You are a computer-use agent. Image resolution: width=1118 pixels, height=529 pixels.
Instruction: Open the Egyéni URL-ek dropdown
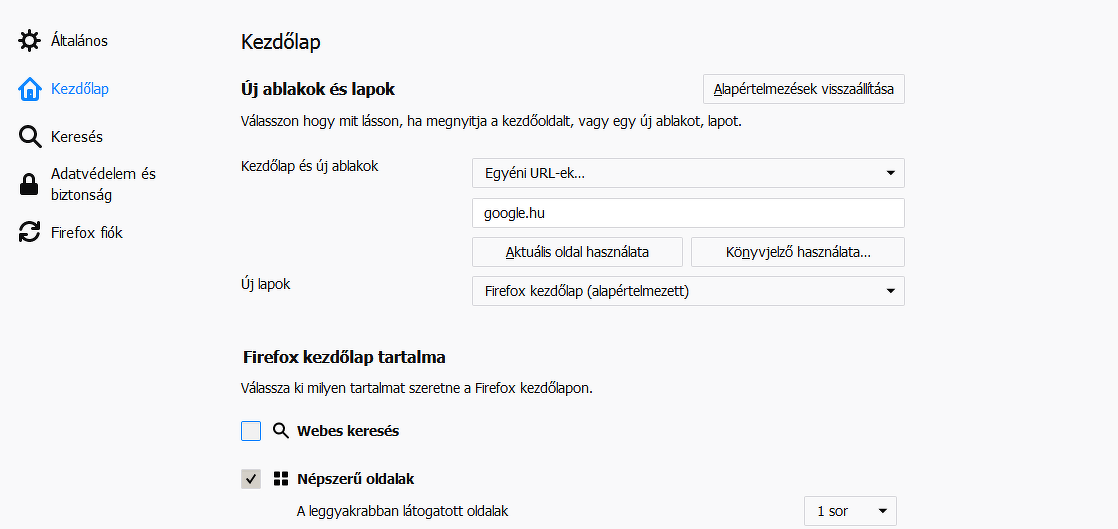click(x=688, y=173)
